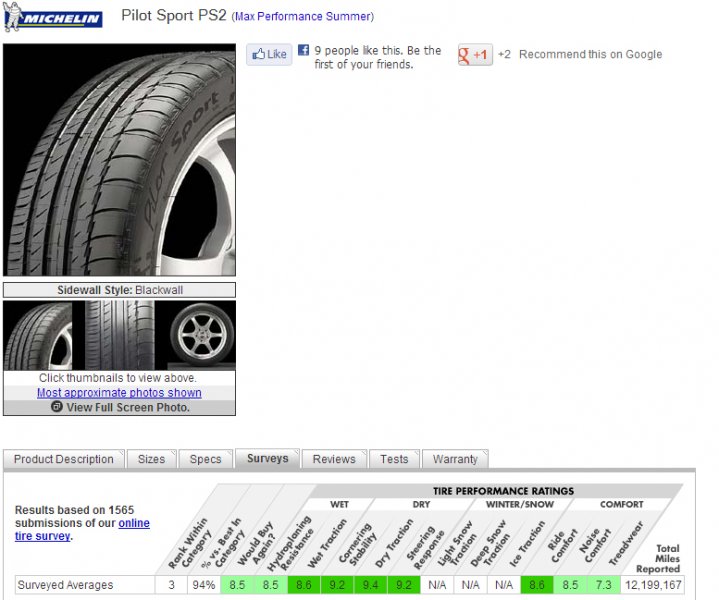Open the Most approximate photos shown link
The width and height of the screenshot is (719, 600).
click(x=119, y=393)
